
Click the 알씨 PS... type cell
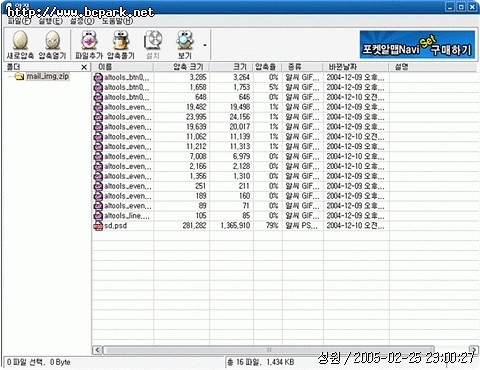tap(301, 226)
